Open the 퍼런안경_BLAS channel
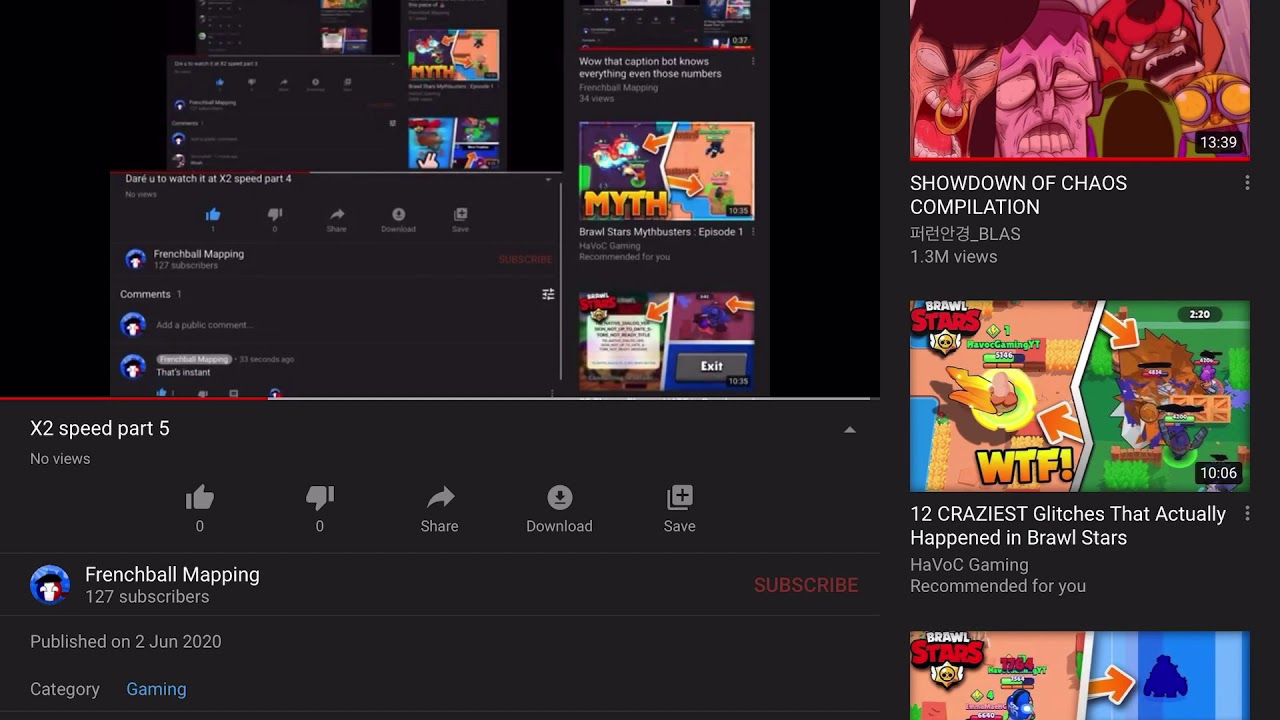The image size is (1280, 720). (x=965, y=234)
